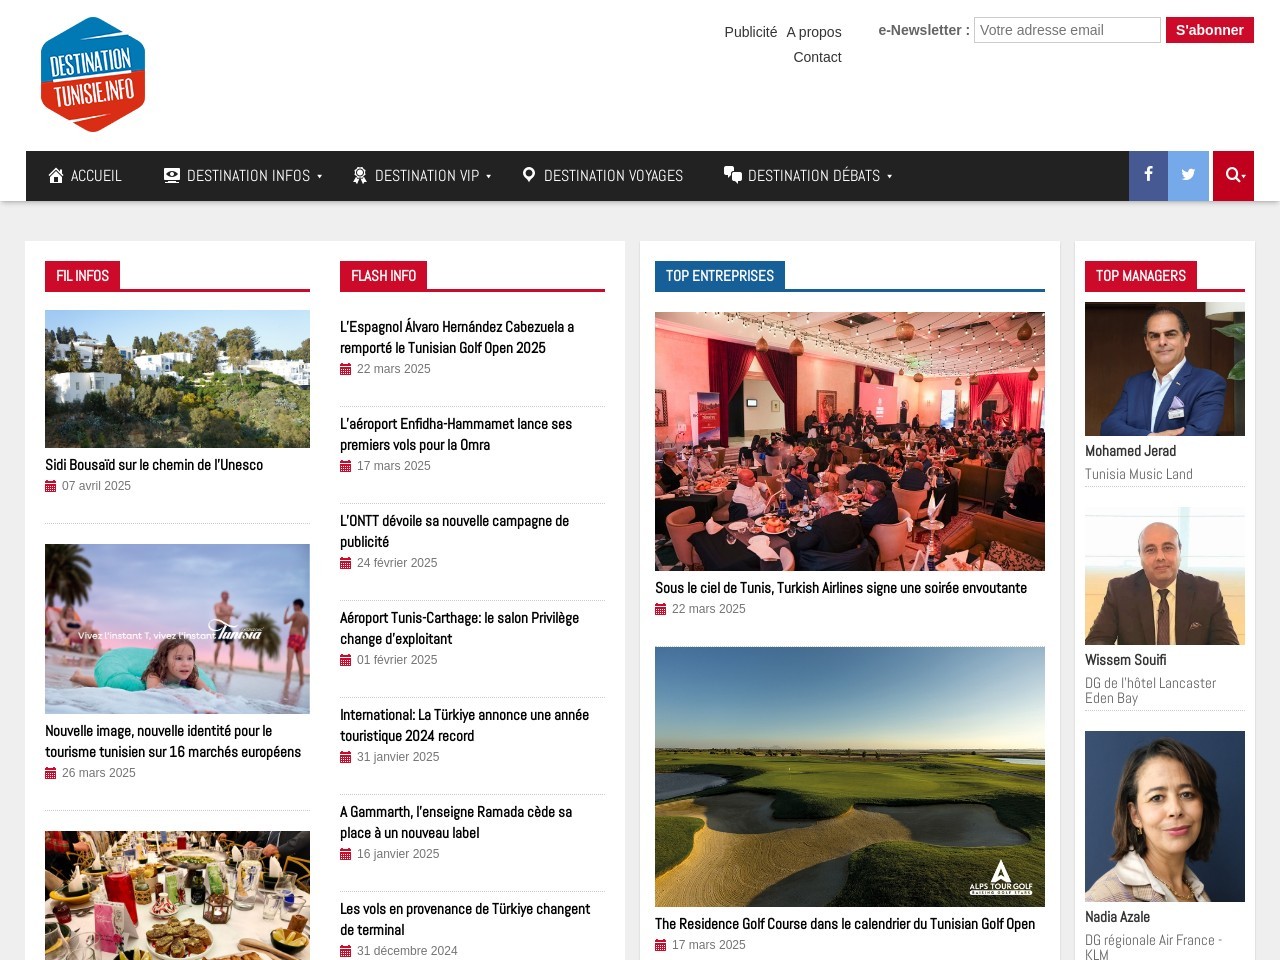Click the Destination VIP badge icon
1280x960 pixels.
pos(360,175)
